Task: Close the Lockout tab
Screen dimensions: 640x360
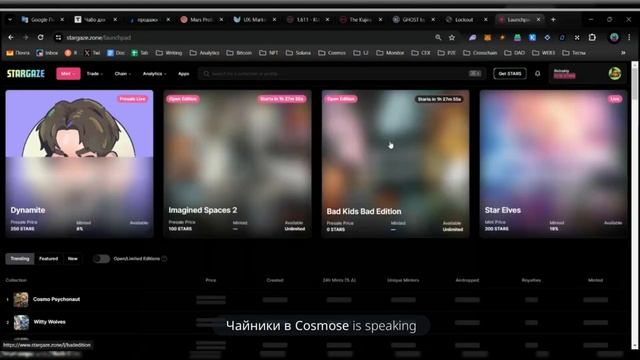Action: [x=485, y=20]
